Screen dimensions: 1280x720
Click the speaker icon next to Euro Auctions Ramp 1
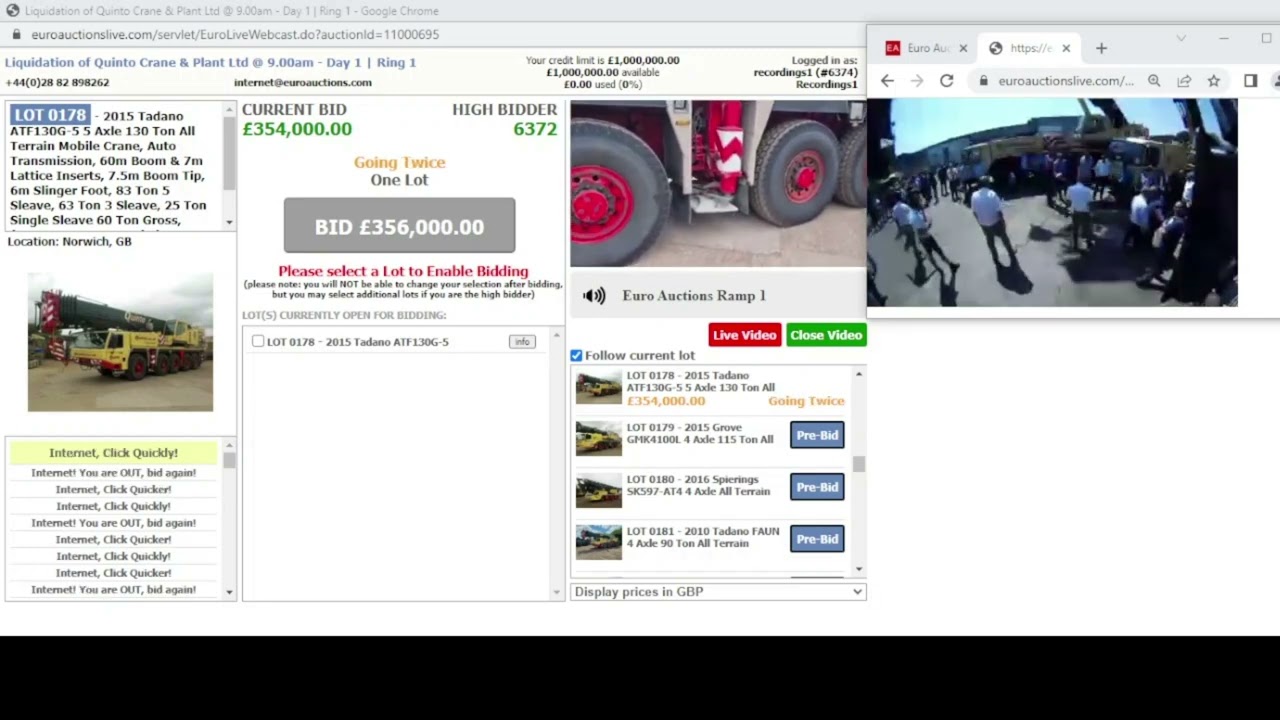[594, 296]
